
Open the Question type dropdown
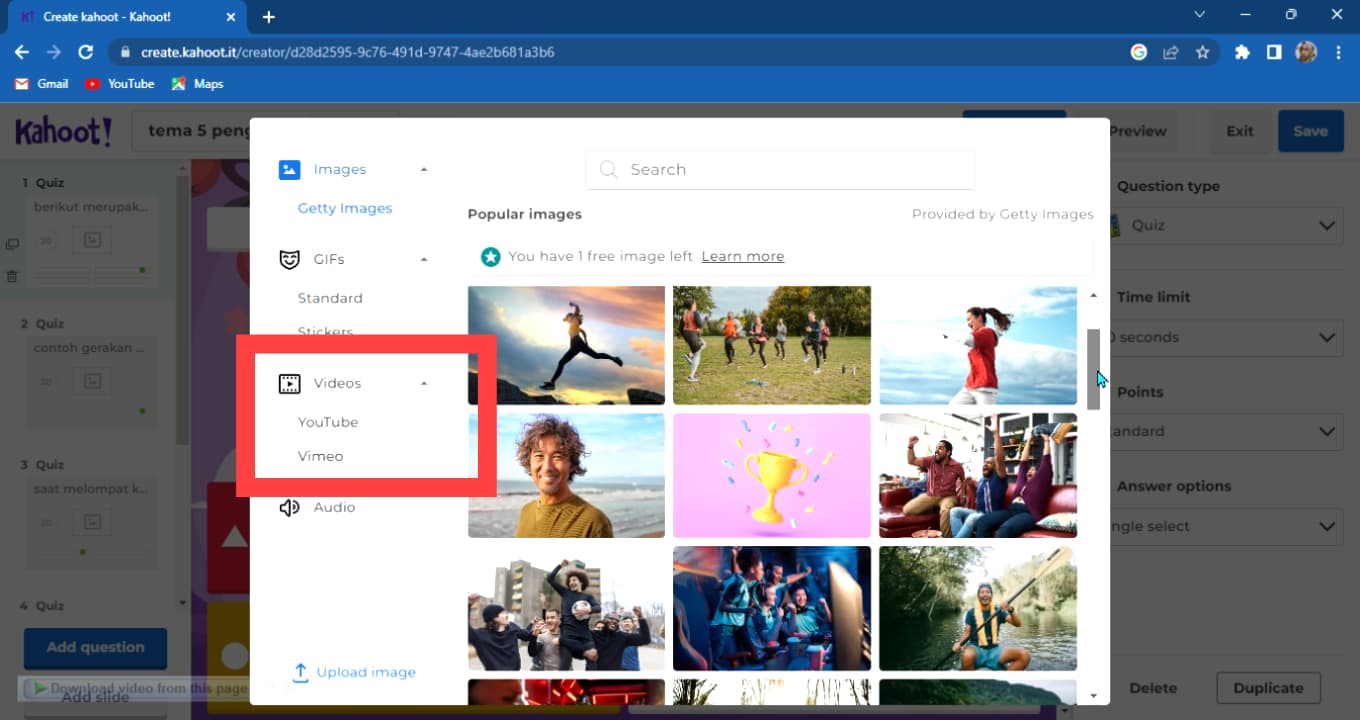1225,225
